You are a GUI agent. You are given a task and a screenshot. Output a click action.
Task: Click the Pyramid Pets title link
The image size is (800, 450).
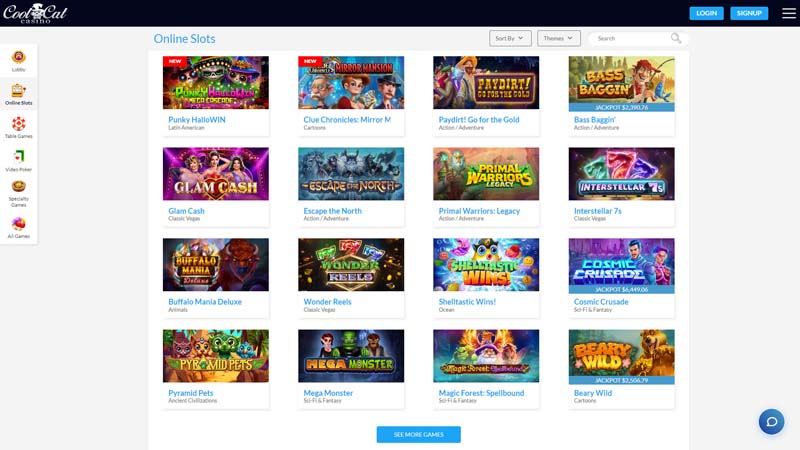tap(191, 393)
